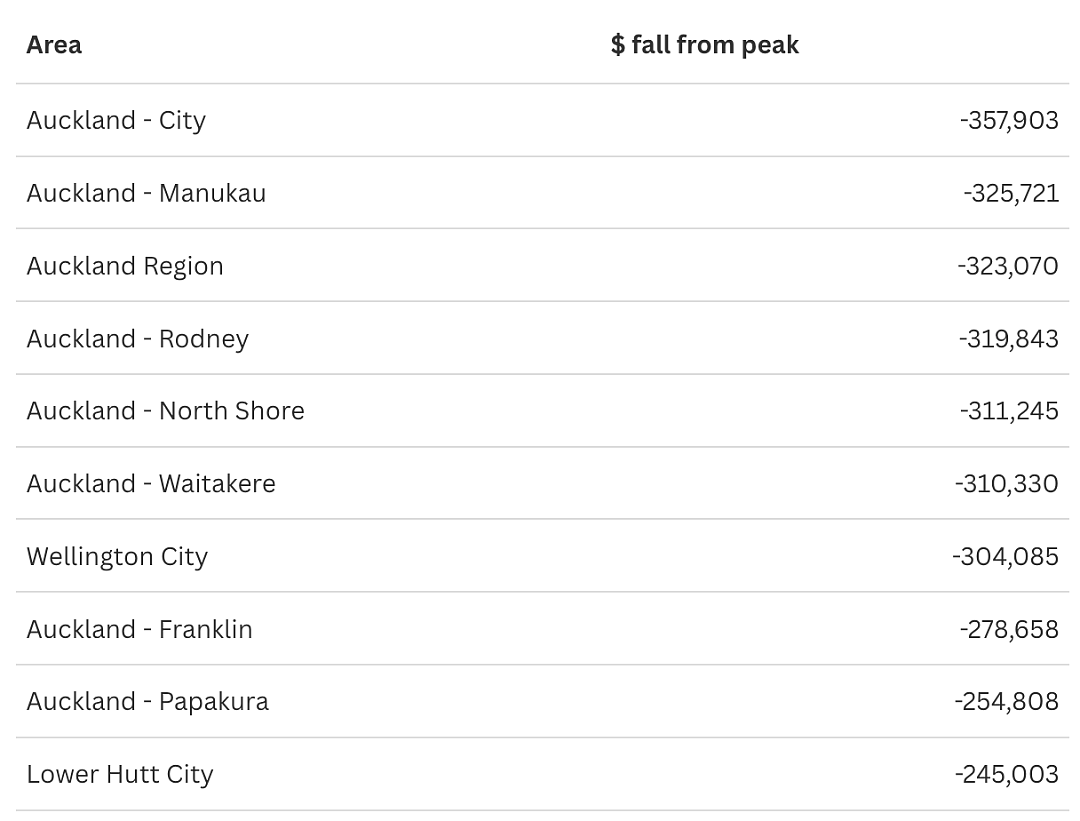The height and width of the screenshot is (821, 1080).
Task: Click the -278,658 value
Action: pyautogui.click(x=1009, y=630)
